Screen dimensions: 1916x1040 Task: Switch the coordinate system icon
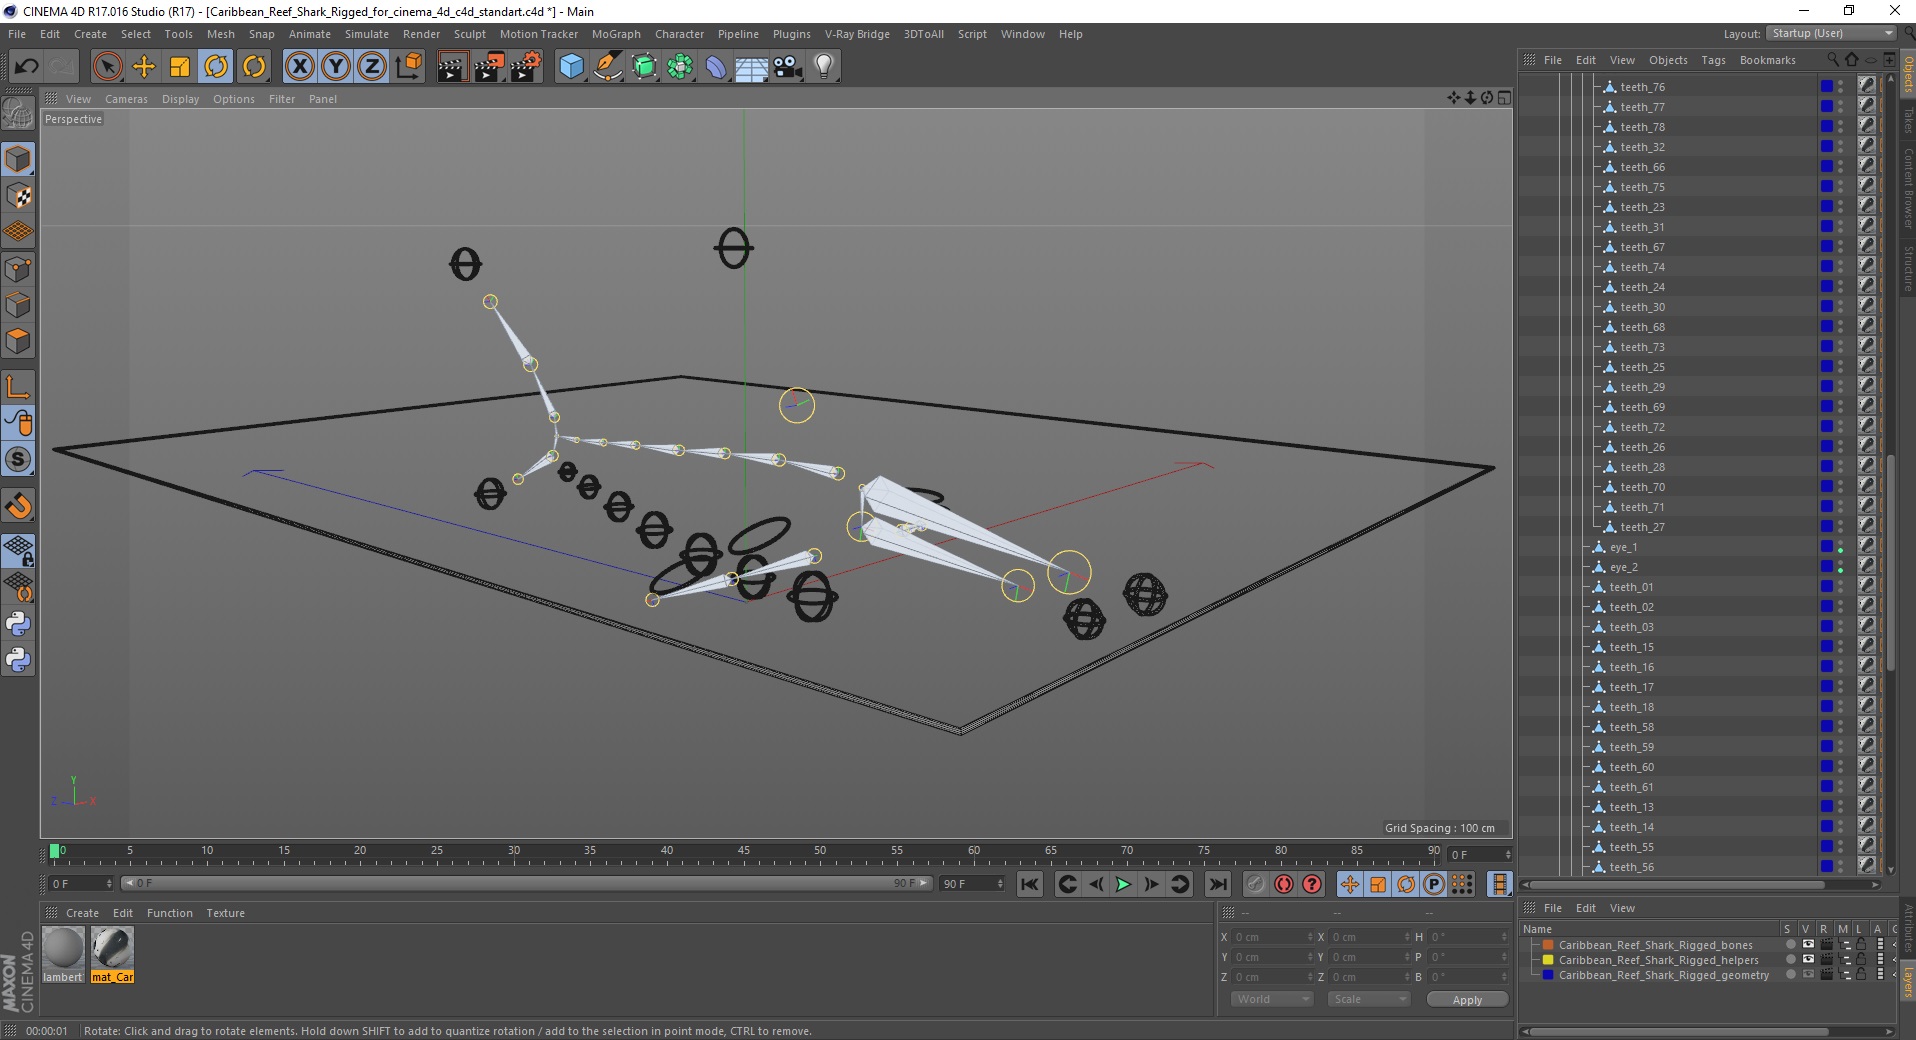point(408,67)
